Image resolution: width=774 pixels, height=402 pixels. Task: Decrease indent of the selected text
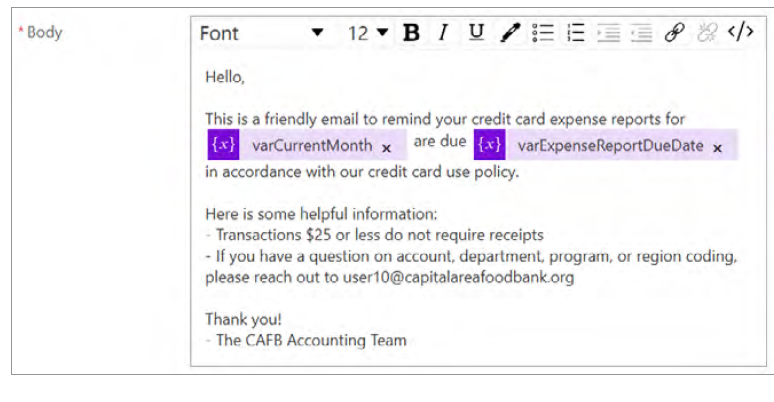tap(642, 33)
